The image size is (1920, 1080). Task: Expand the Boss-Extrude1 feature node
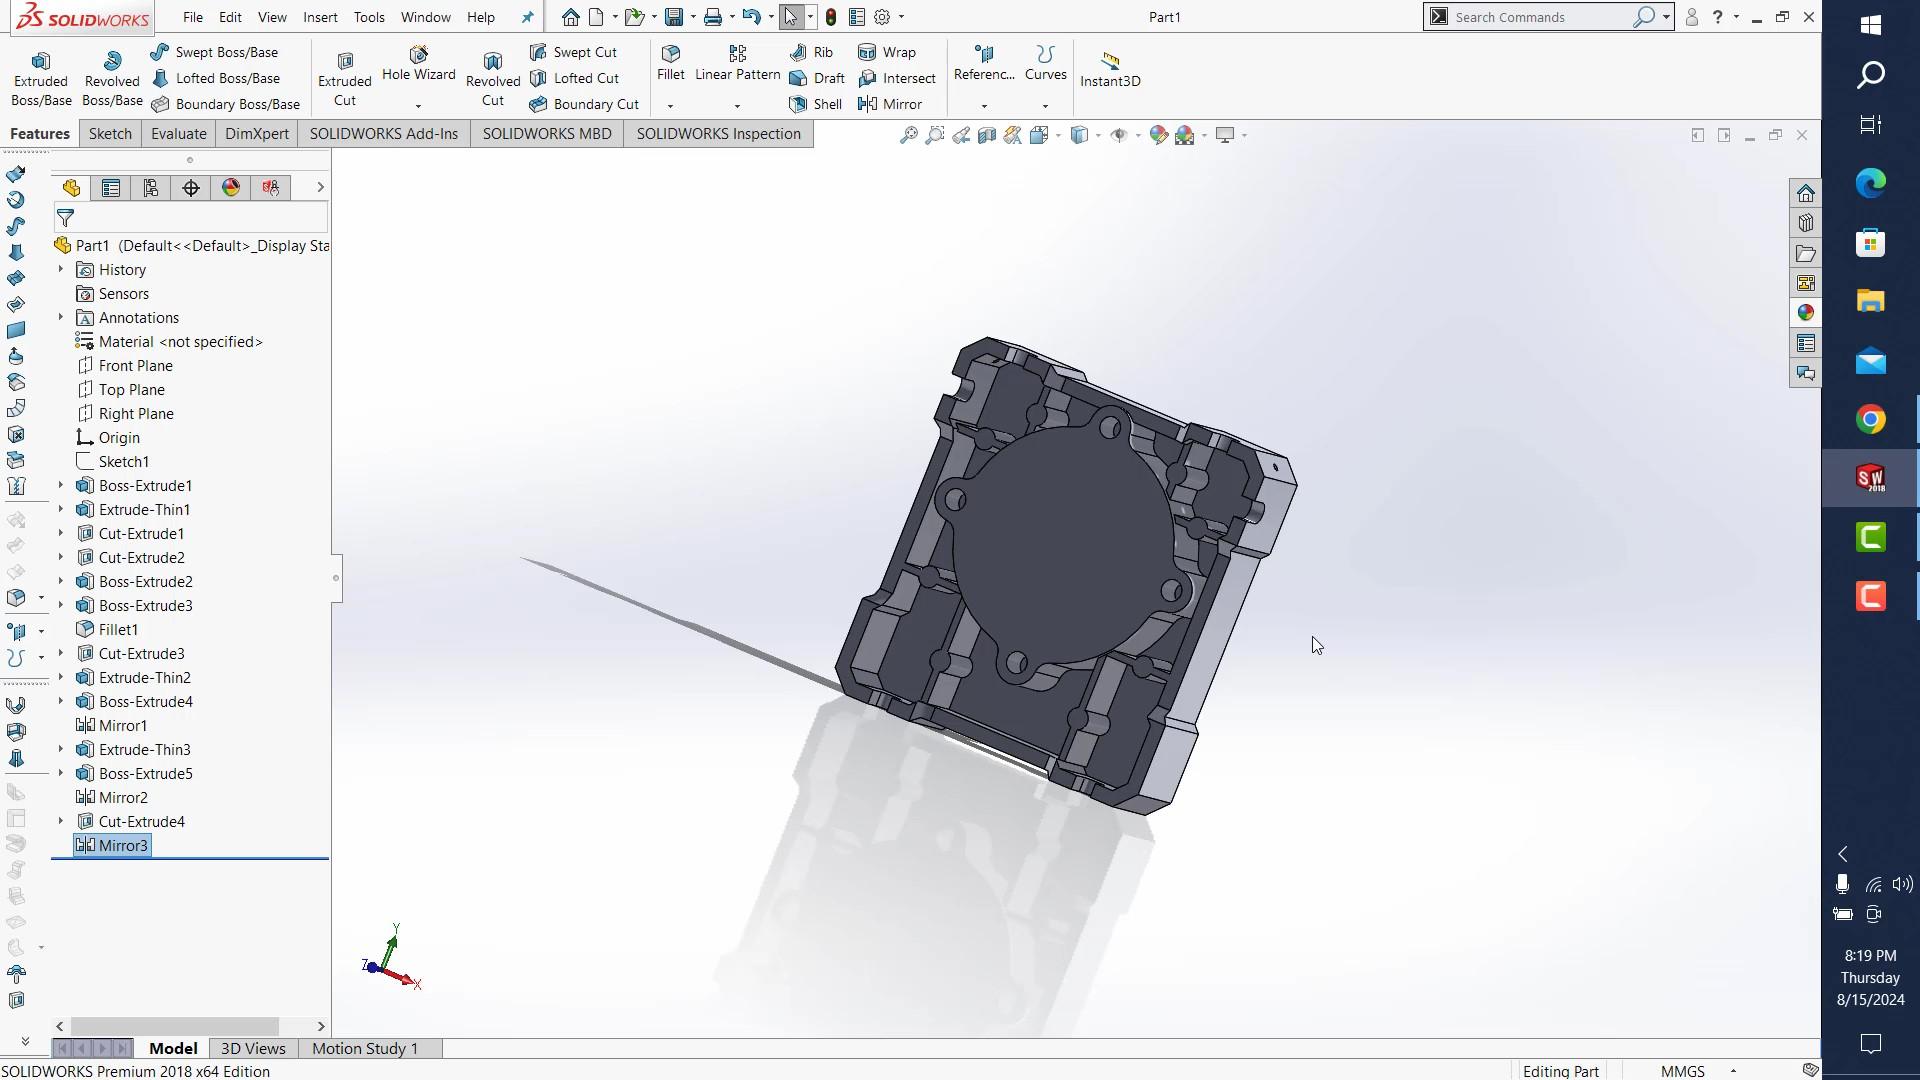pyautogui.click(x=60, y=485)
